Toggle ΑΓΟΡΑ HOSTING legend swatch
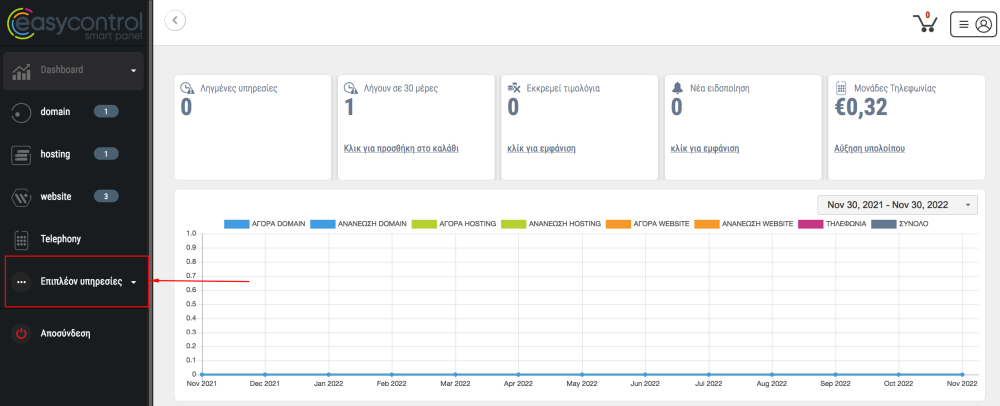The height and width of the screenshot is (406, 1000). [425, 224]
